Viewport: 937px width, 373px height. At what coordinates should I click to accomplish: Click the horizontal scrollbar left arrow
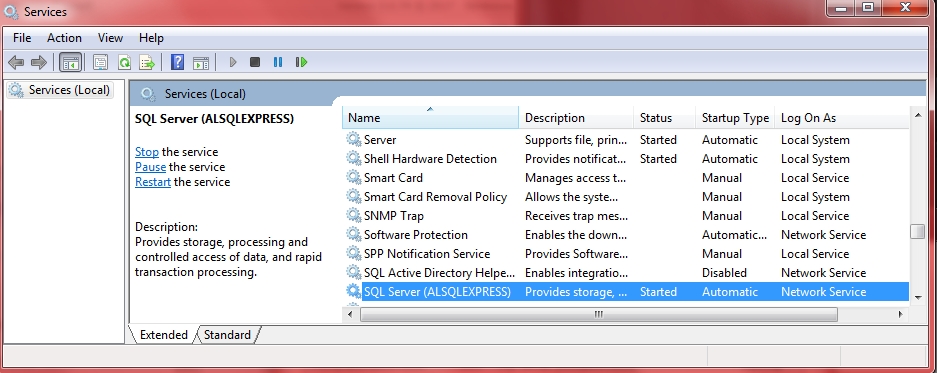tap(351, 314)
